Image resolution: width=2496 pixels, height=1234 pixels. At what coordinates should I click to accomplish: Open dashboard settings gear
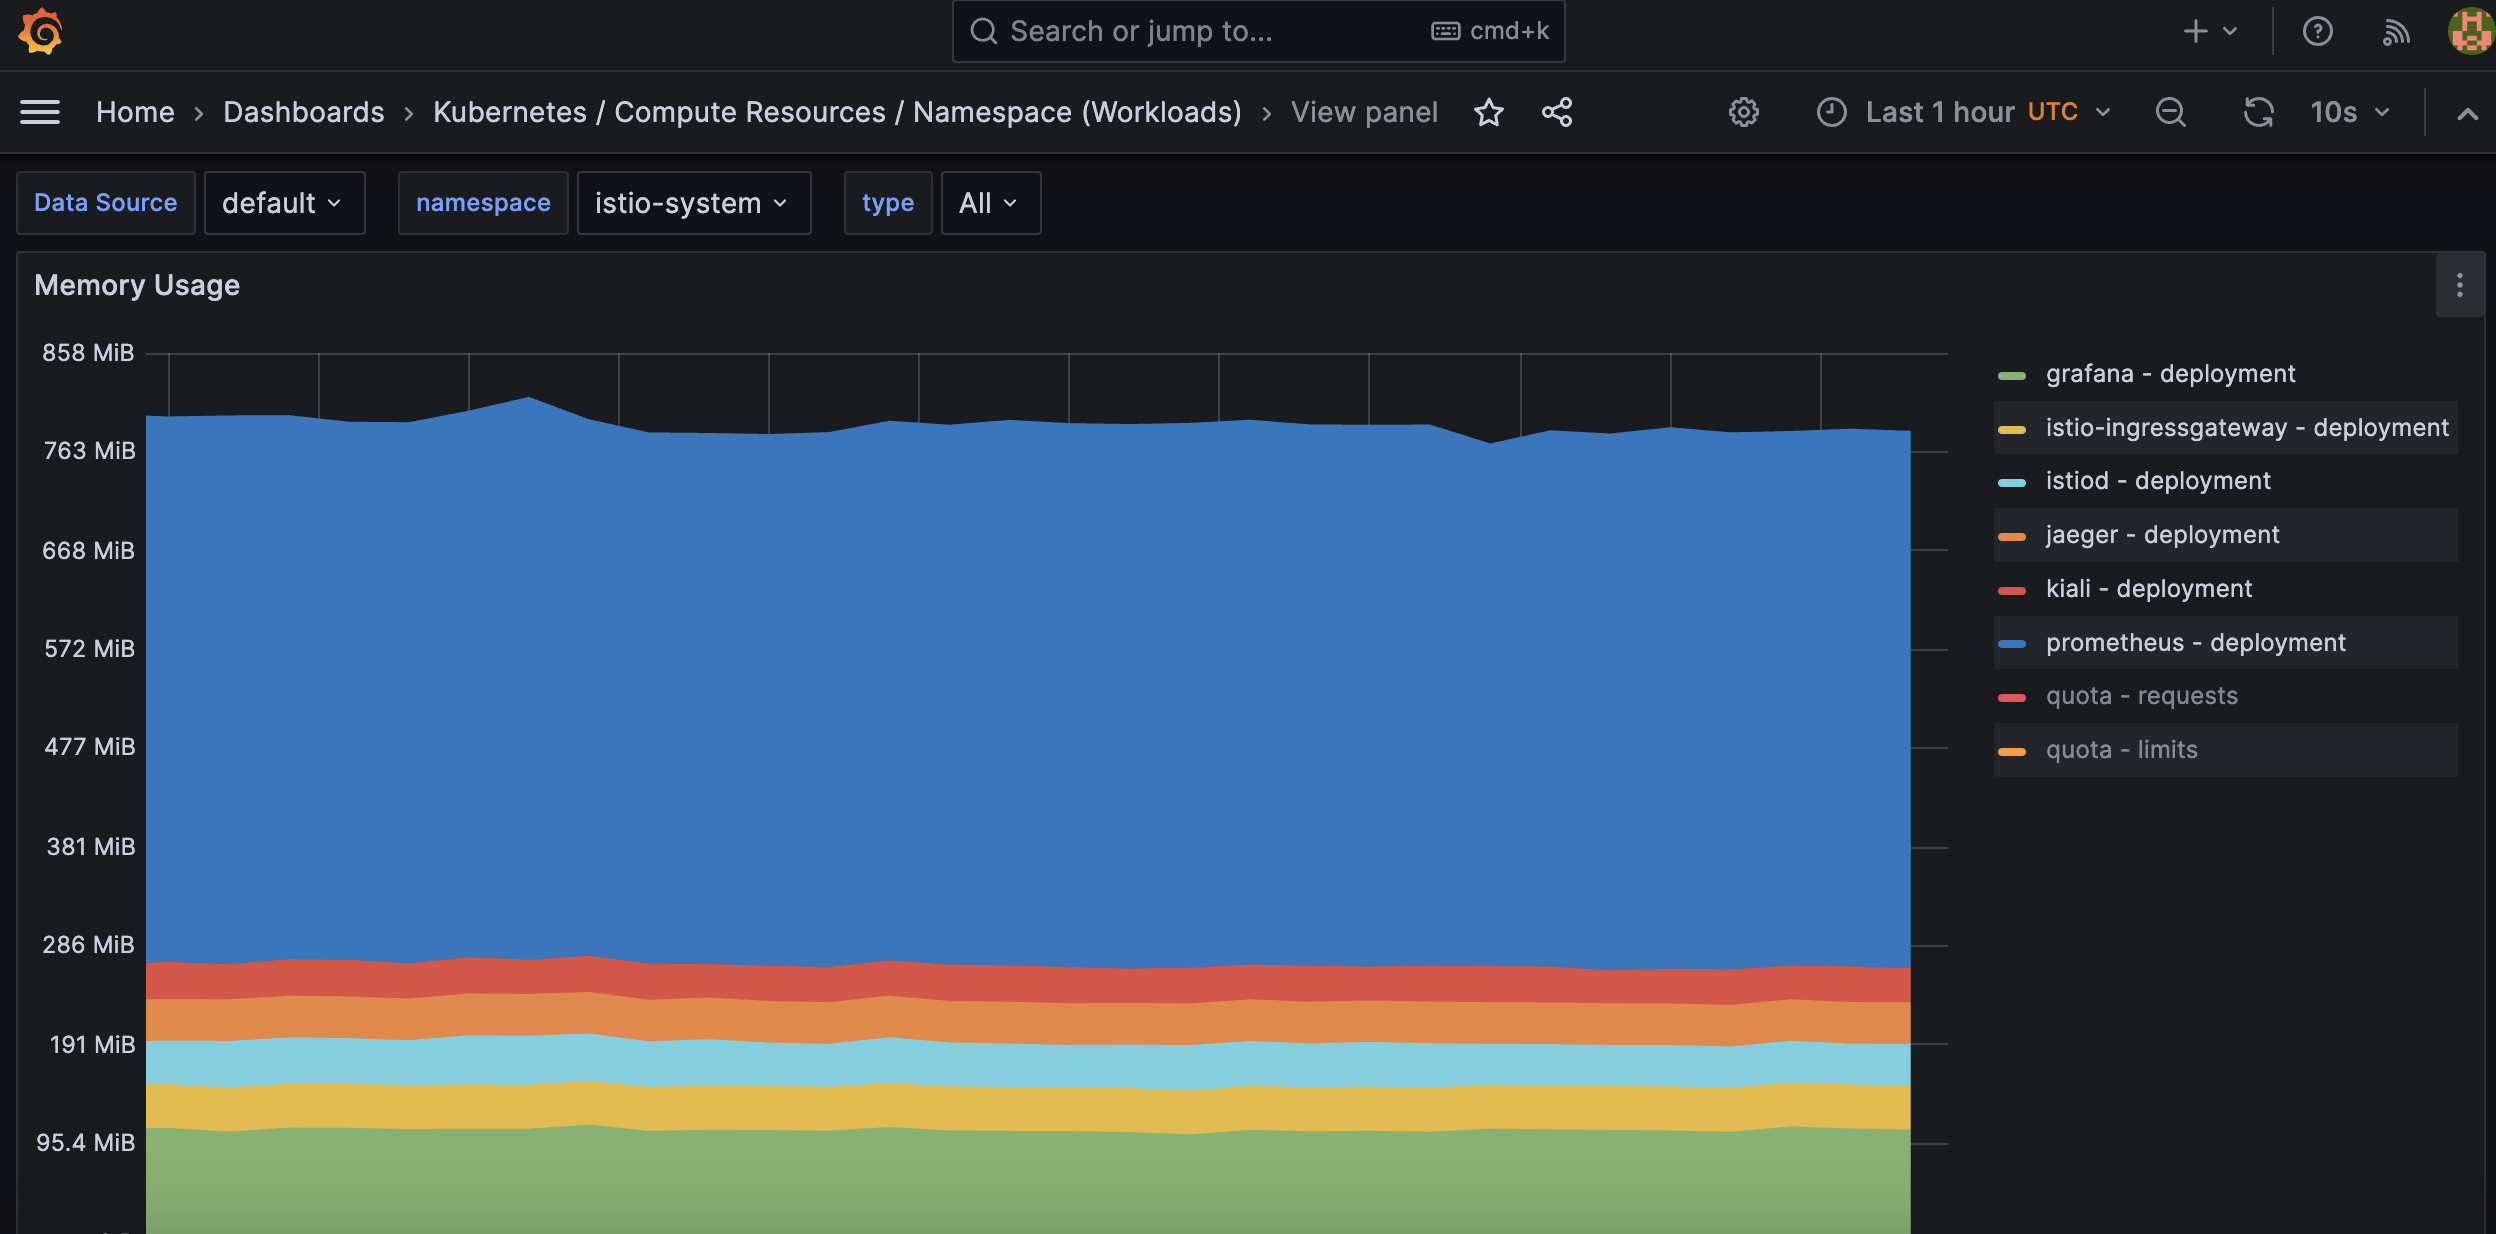pyautogui.click(x=1743, y=112)
